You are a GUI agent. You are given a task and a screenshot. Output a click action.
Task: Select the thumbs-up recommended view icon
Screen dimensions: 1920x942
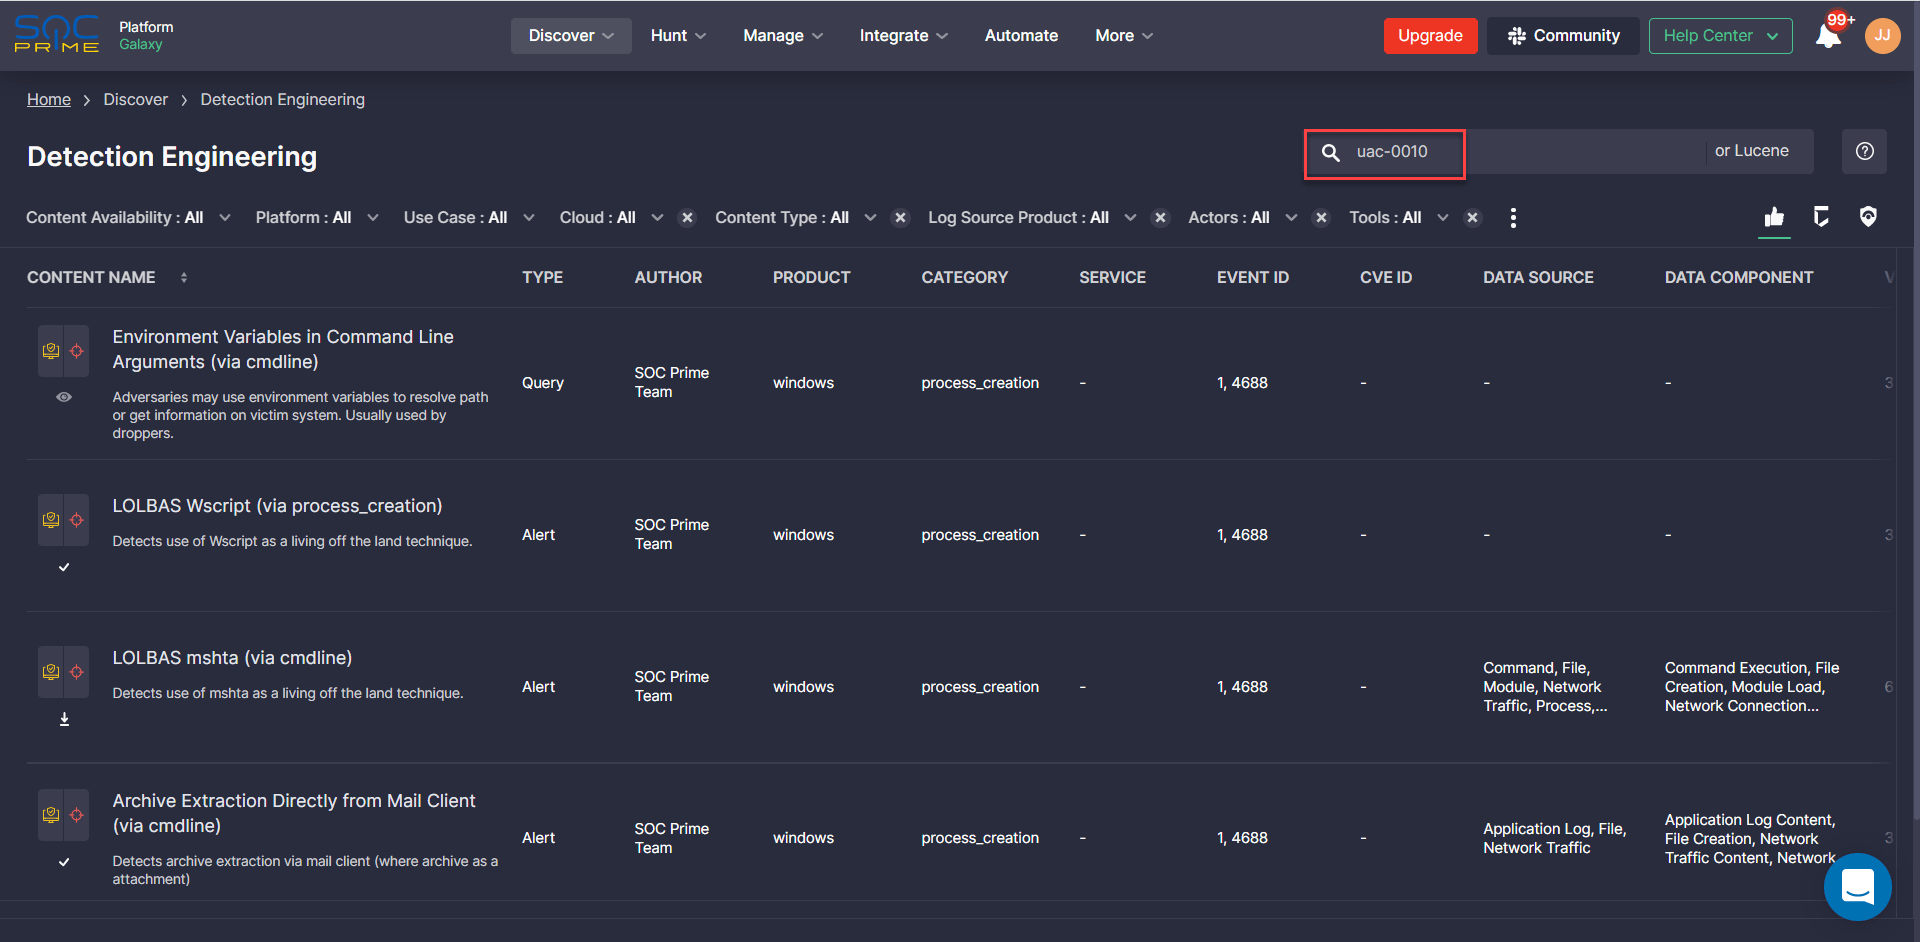pos(1774,217)
